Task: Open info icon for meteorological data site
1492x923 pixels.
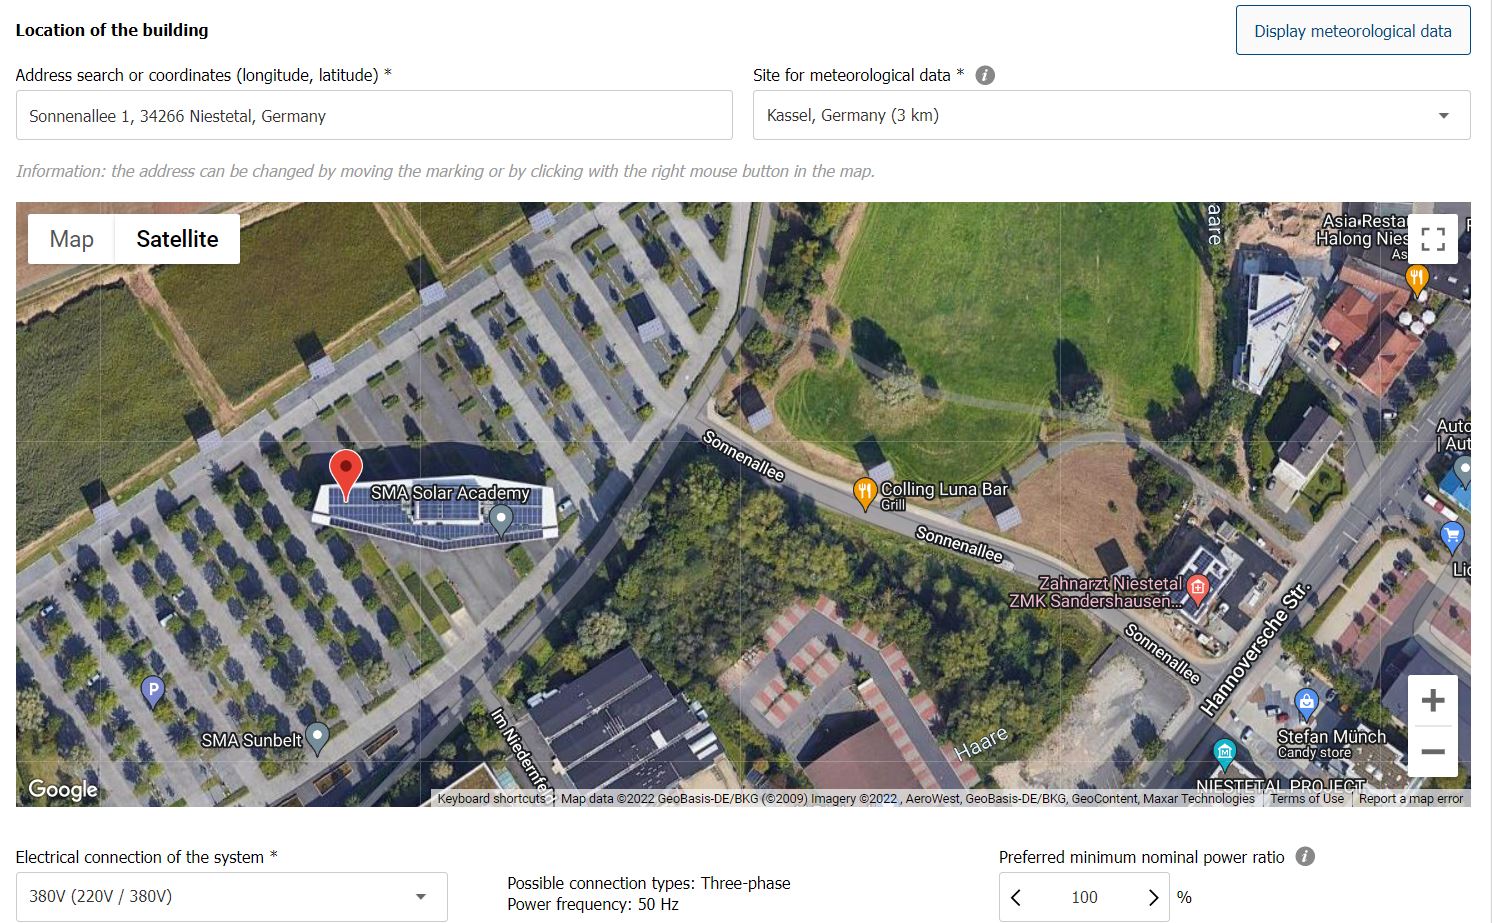Action: click(x=985, y=75)
